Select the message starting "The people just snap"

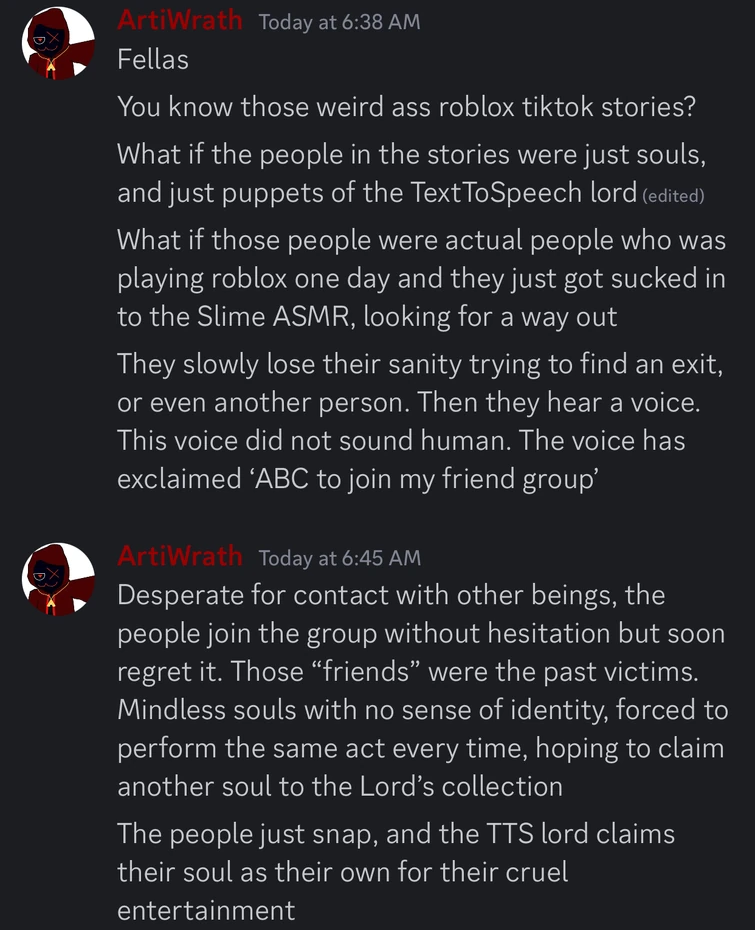395,871
